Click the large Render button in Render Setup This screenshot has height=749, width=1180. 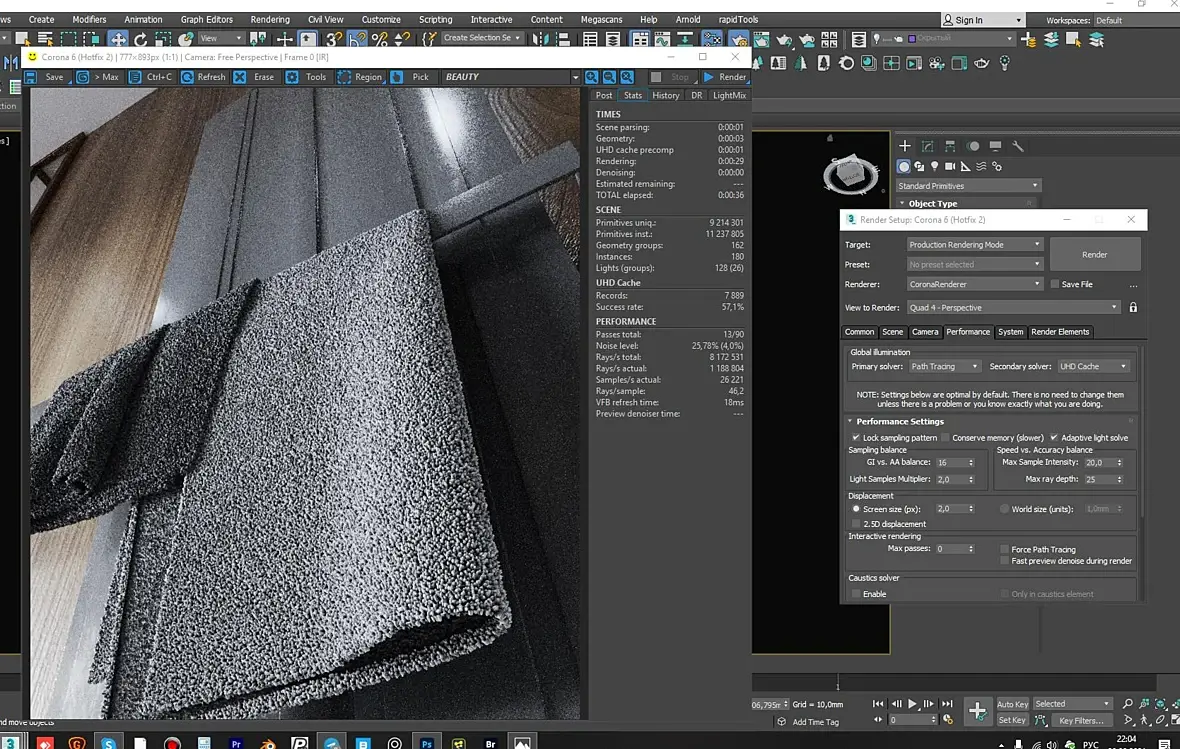(1094, 254)
